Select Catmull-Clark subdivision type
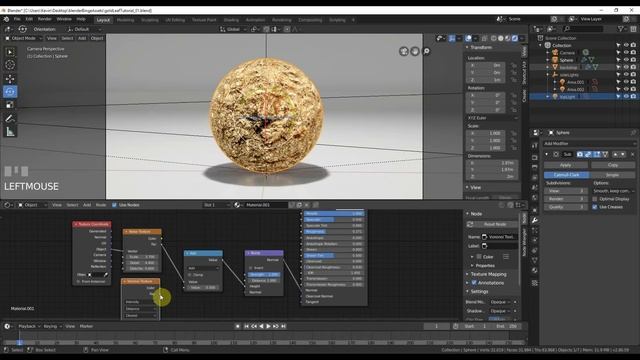640x360 pixels. click(567, 175)
